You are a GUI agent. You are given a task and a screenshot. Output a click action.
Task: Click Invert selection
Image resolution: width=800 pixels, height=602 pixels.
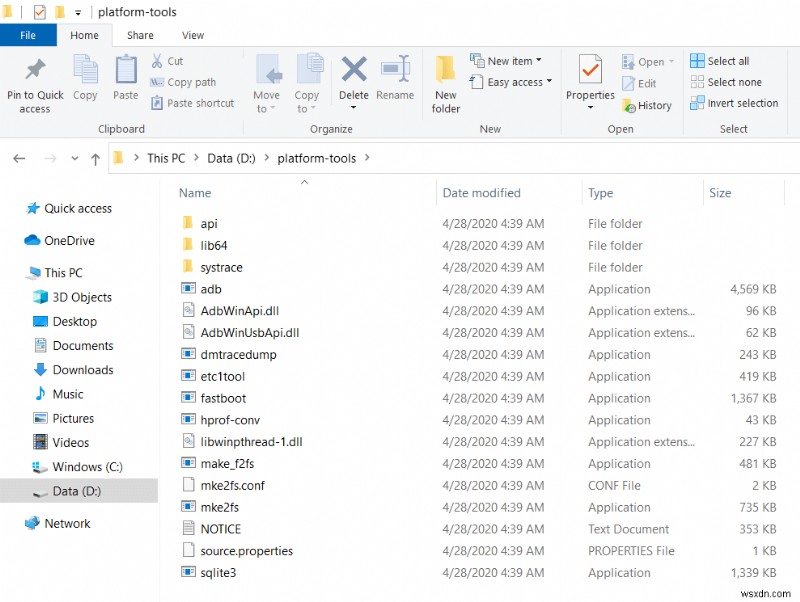coord(734,103)
